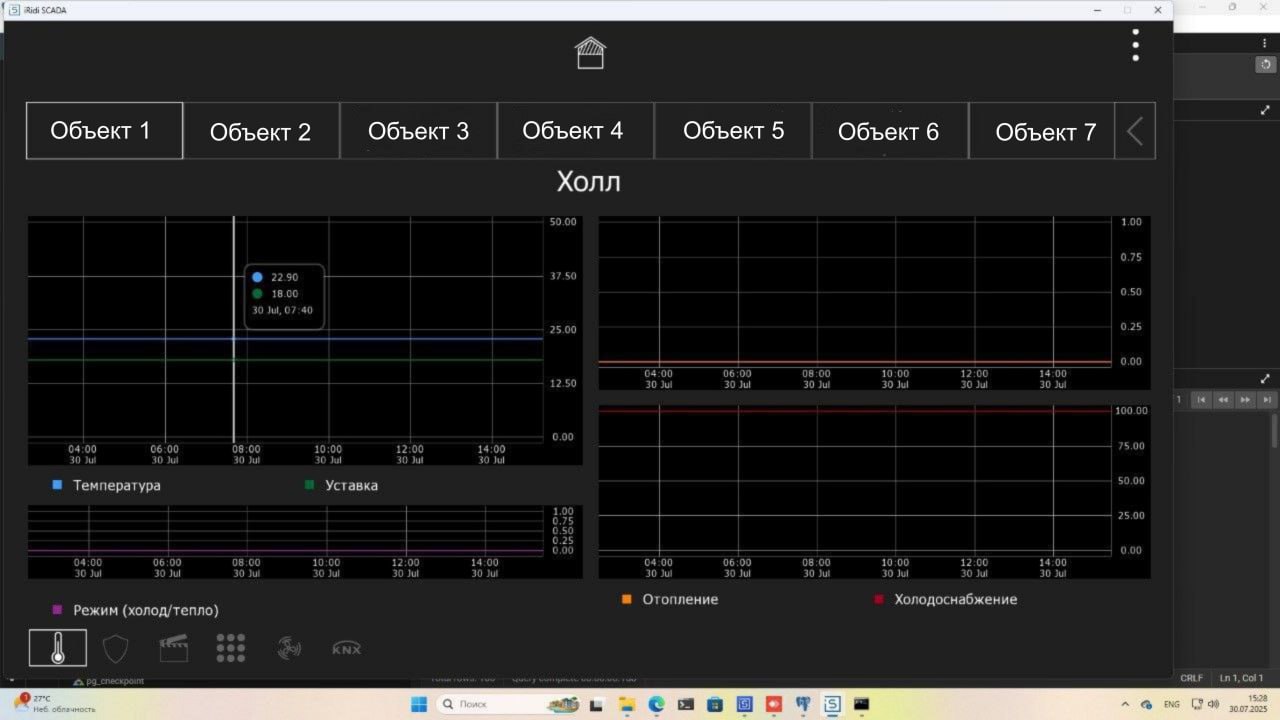This screenshot has height=720, width=1280.
Task: Toggle the Уставка series legend
Action: coord(341,485)
